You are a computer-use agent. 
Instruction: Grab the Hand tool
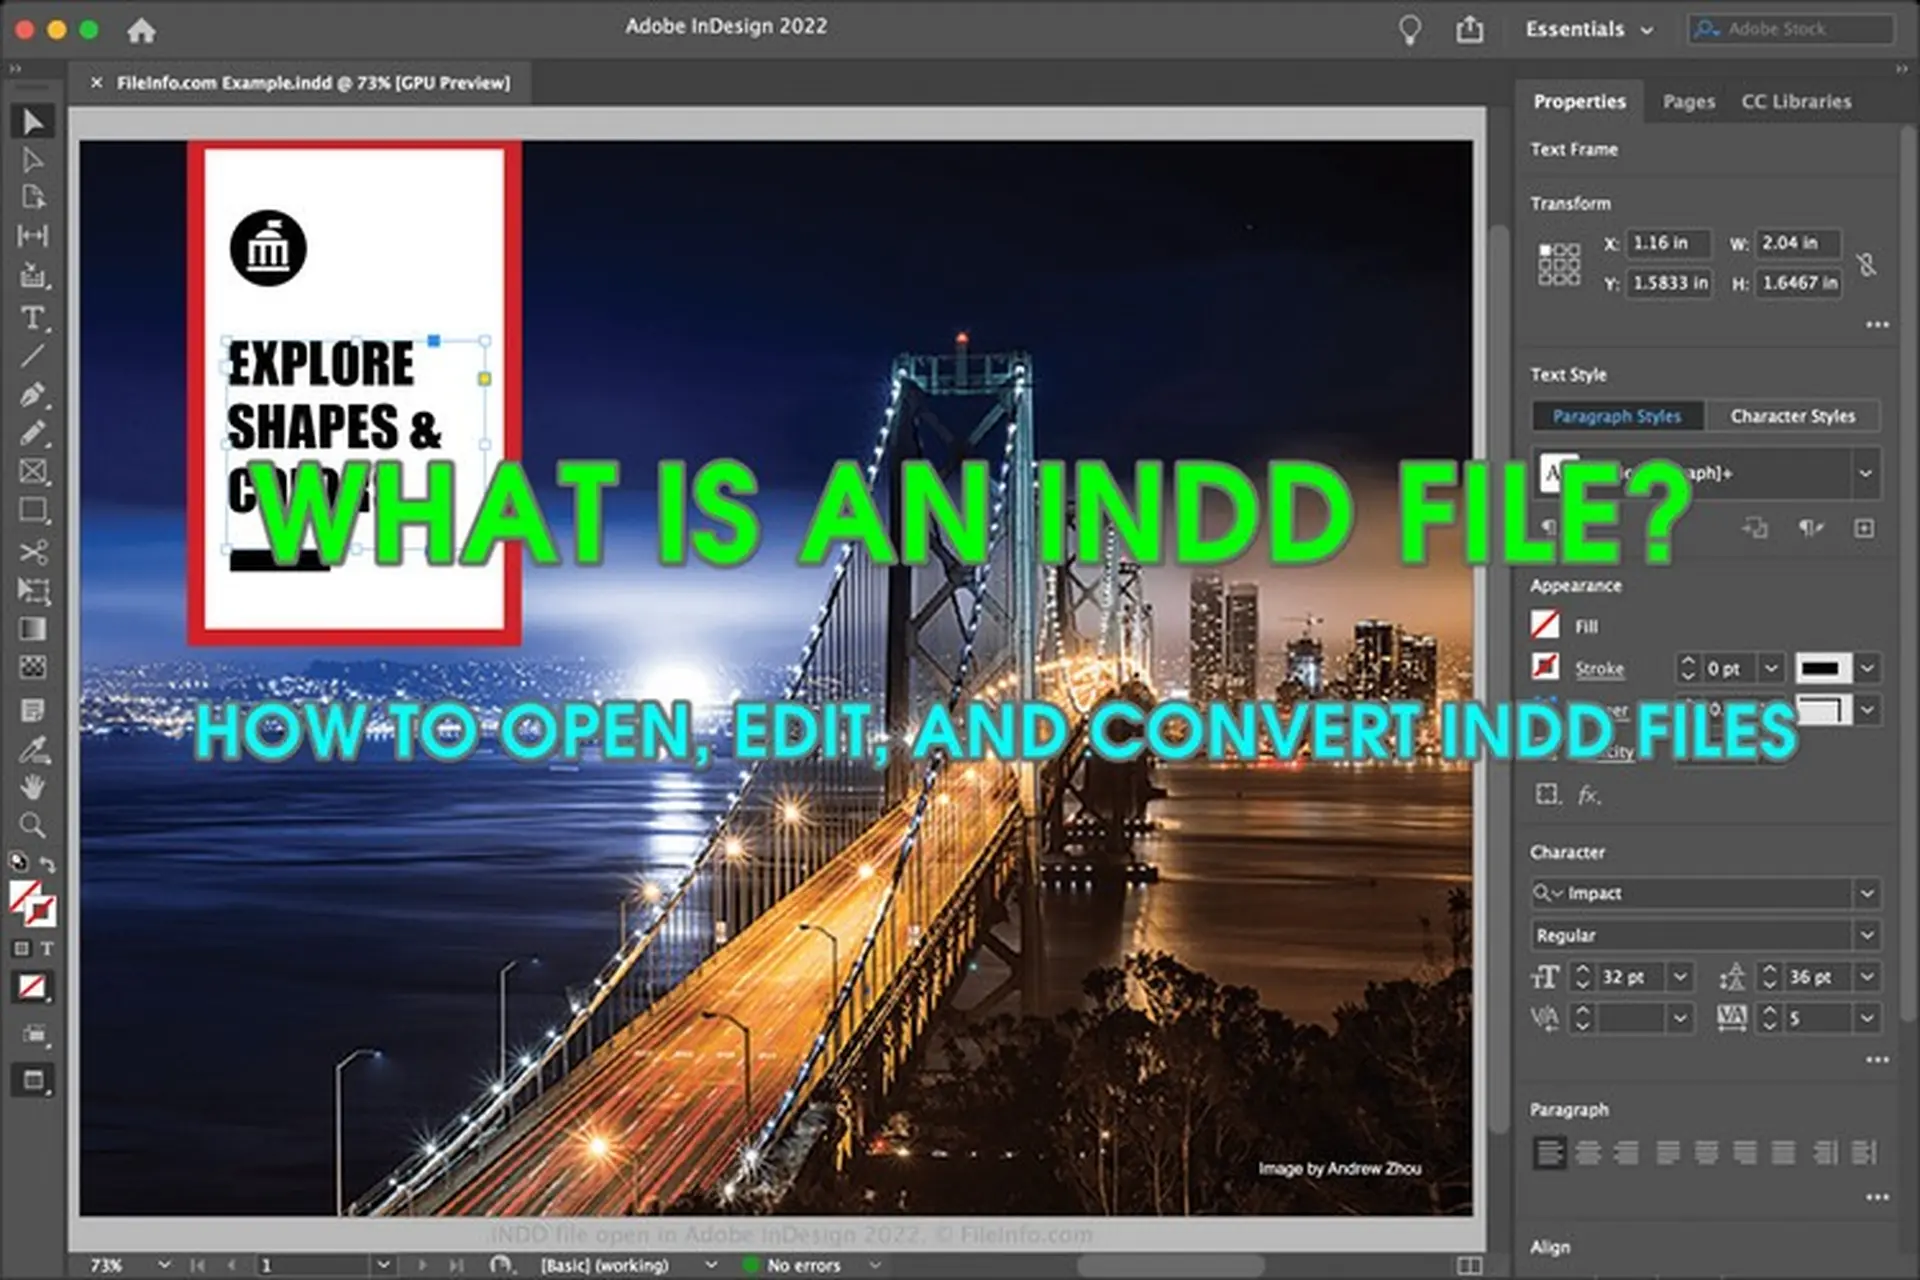(33, 789)
